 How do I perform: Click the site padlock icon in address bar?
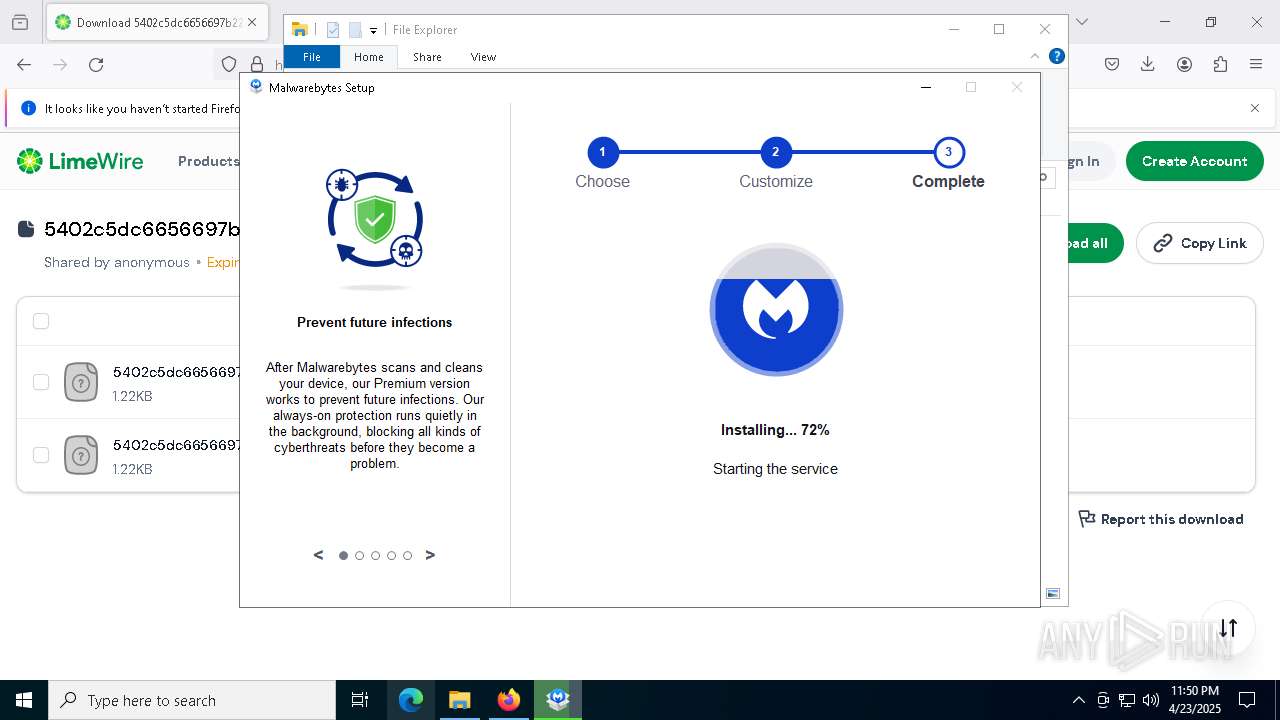[257, 64]
